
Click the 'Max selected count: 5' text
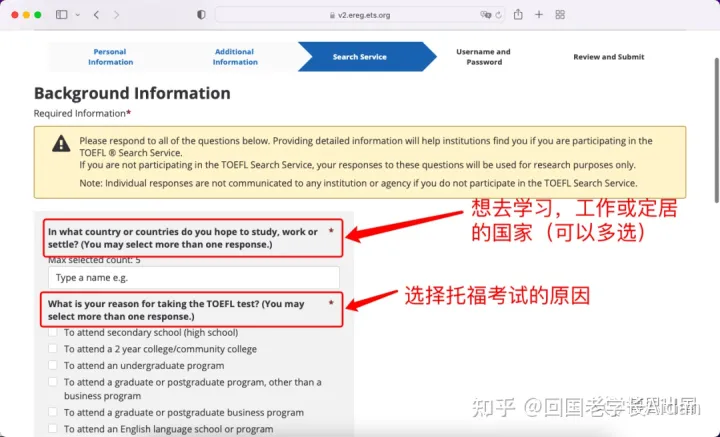[94, 260]
